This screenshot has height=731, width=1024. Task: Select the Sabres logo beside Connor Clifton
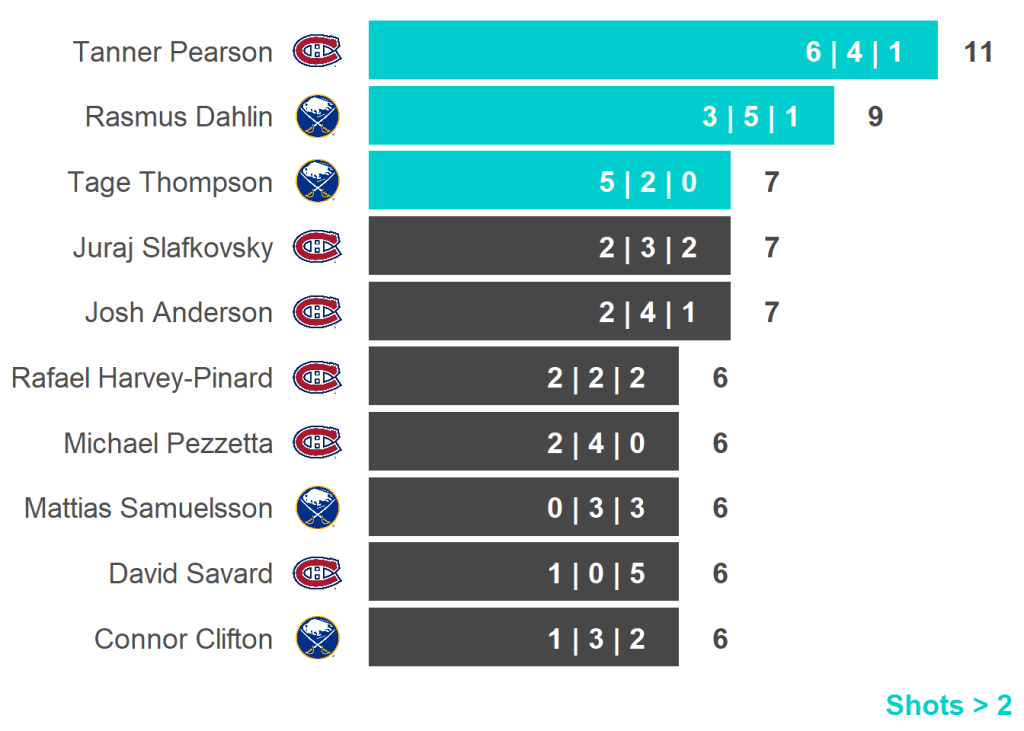[x=317, y=638]
